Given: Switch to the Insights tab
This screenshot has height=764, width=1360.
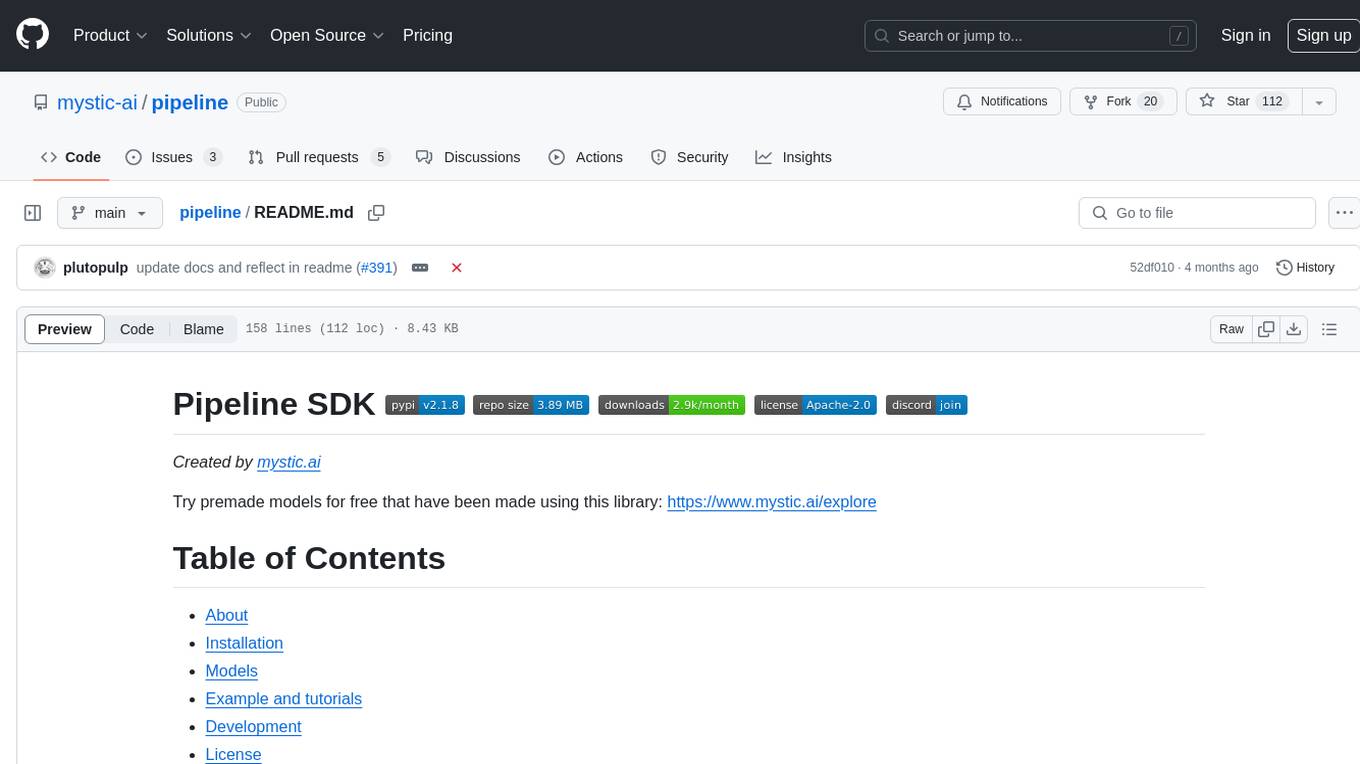Looking at the screenshot, I should (x=794, y=157).
